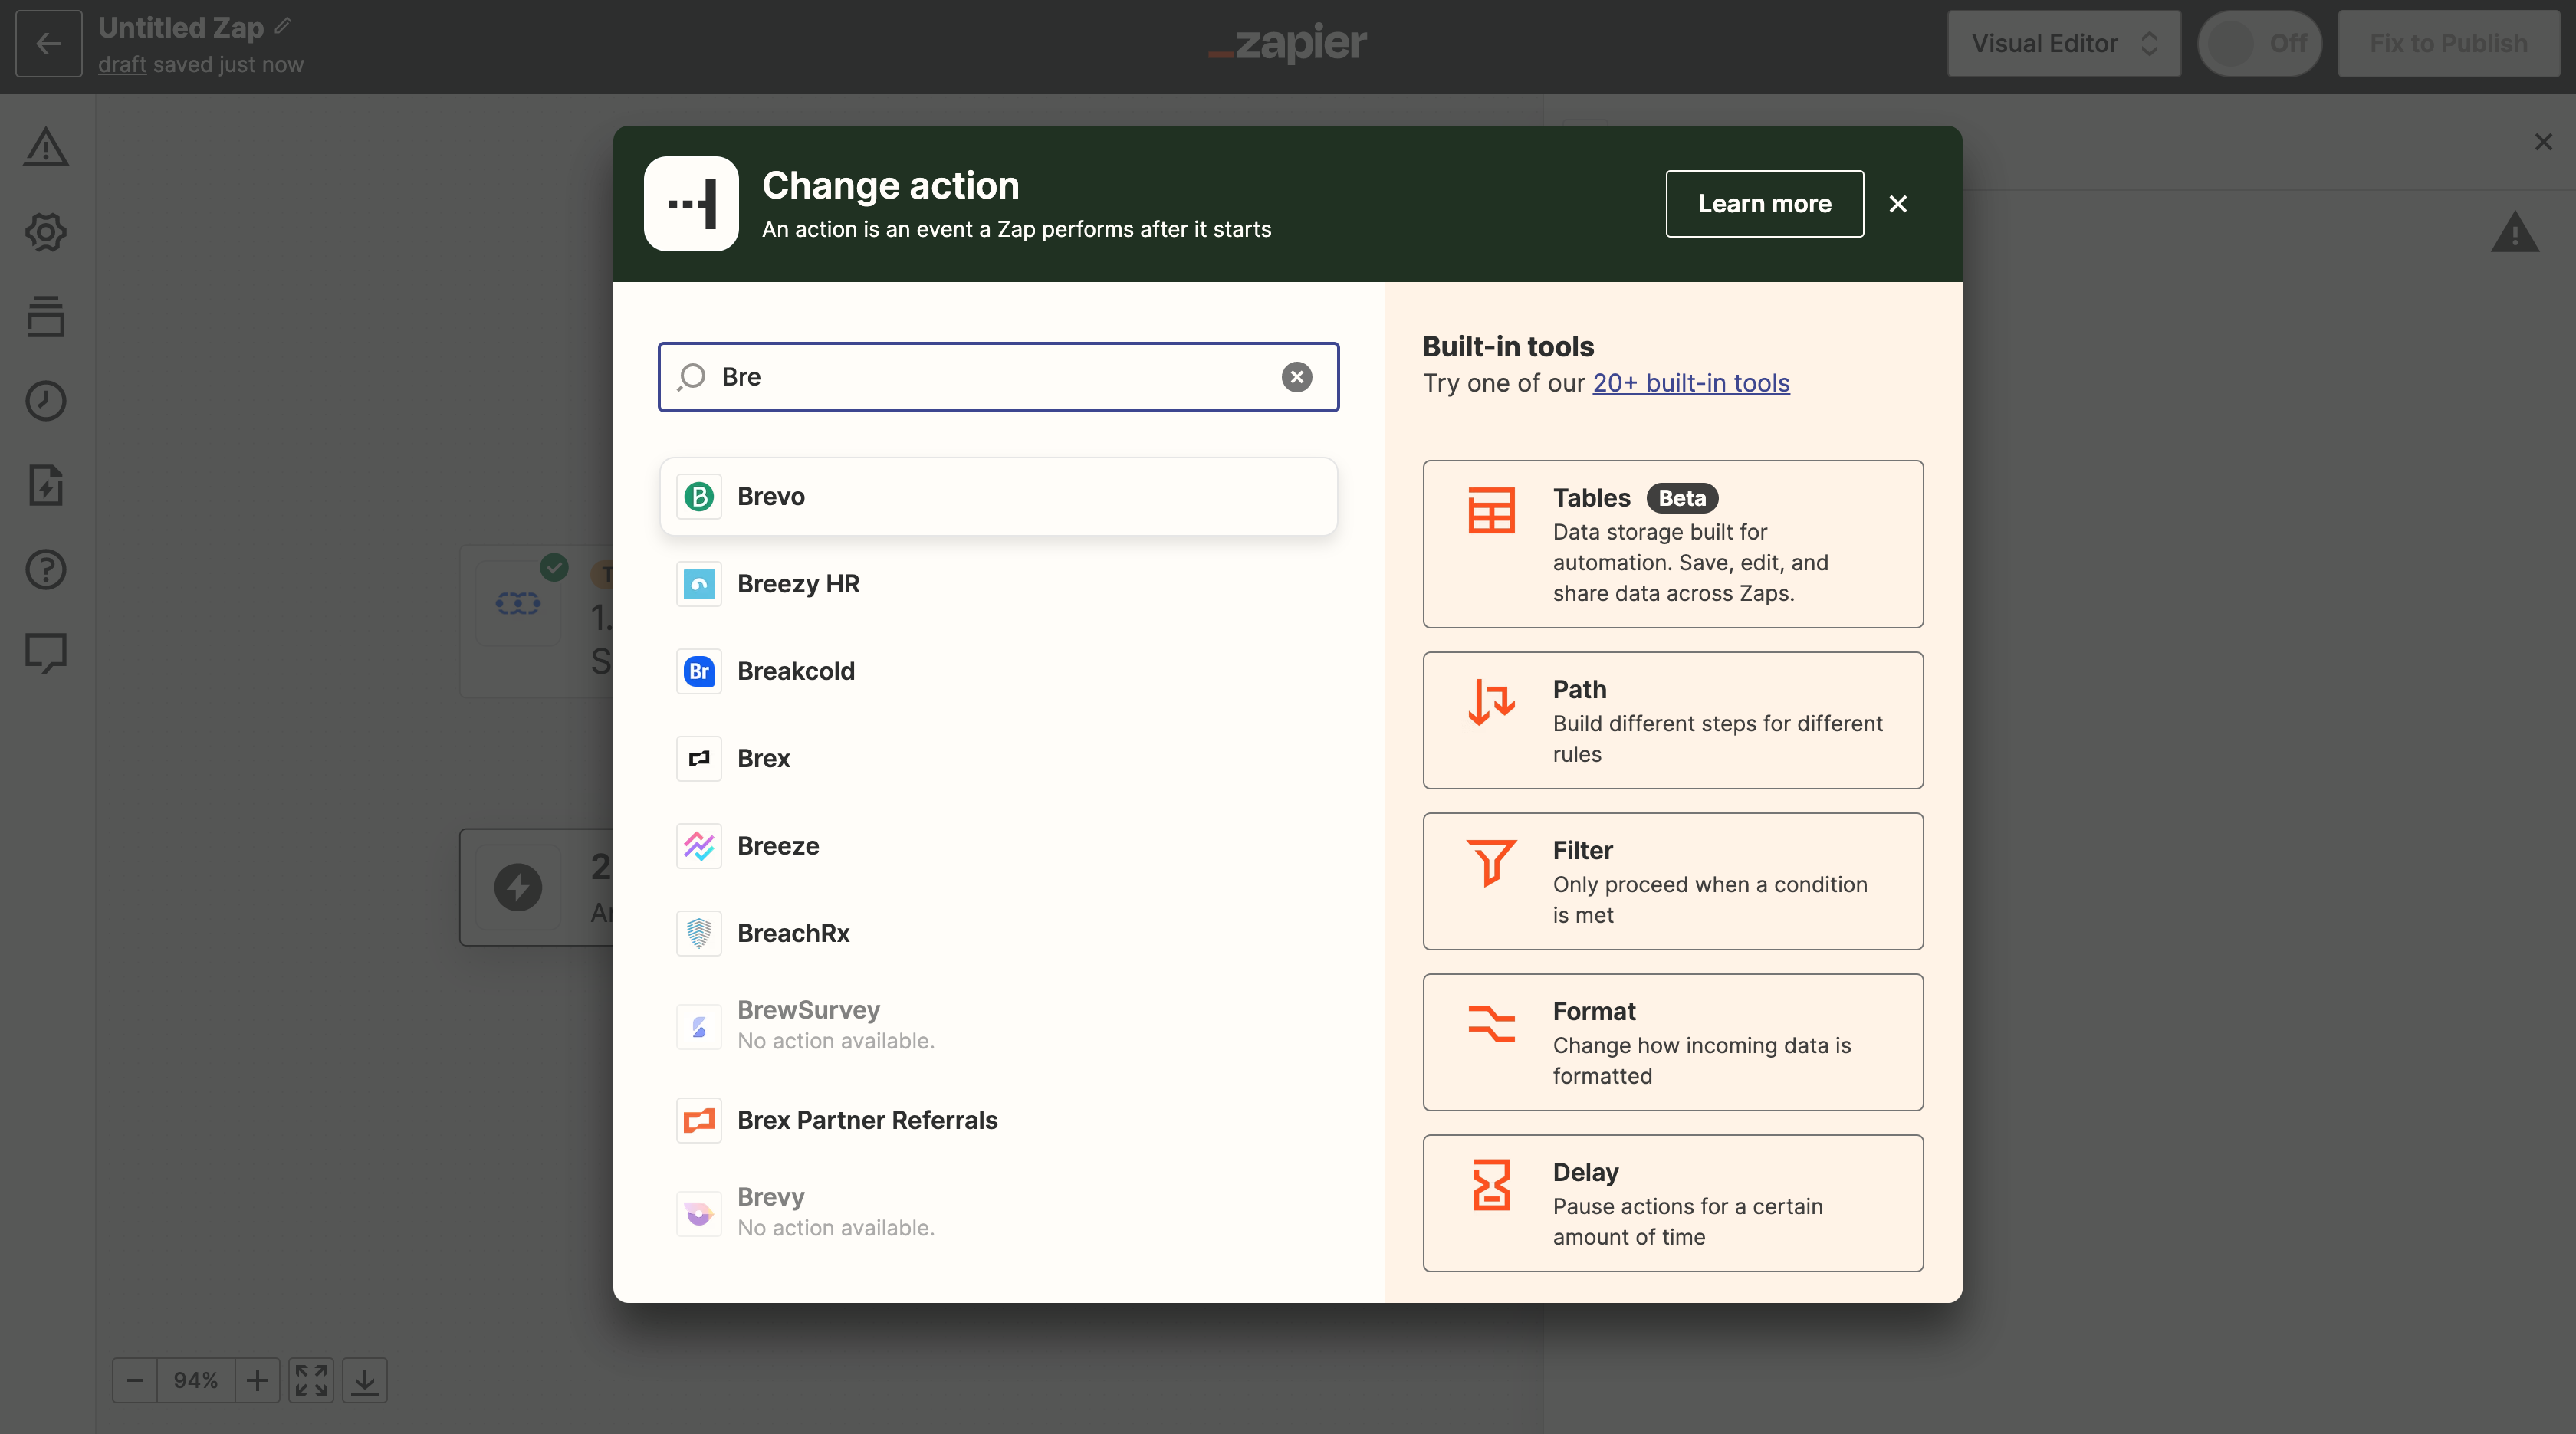Zoom in with the plus button
The width and height of the screenshot is (2576, 1434).
[x=257, y=1380]
